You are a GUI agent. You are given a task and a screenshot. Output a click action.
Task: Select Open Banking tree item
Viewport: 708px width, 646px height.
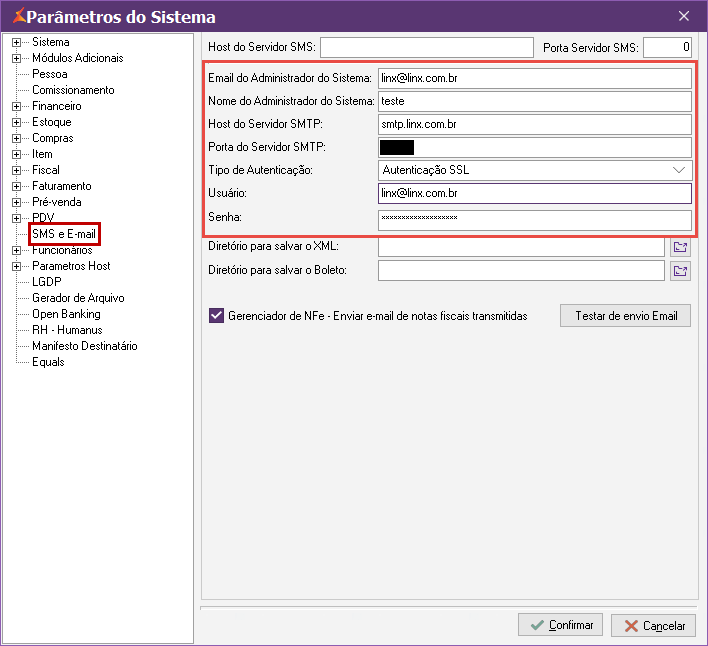(x=66, y=314)
